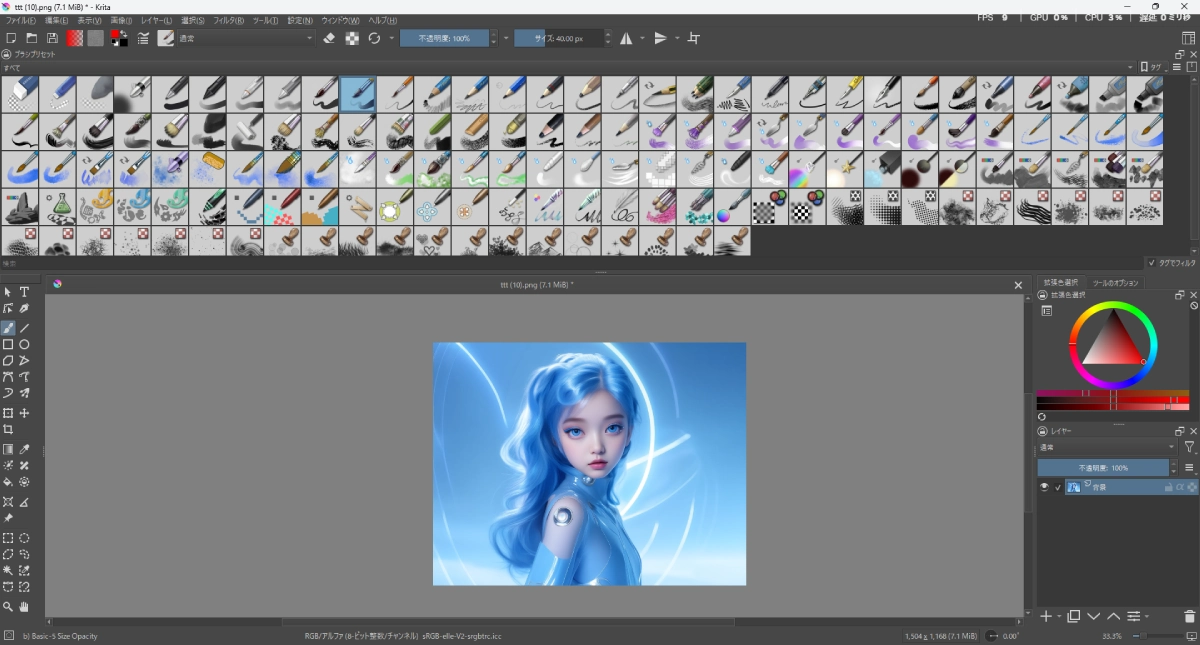Image resolution: width=1200 pixels, height=645 pixels.
Task: Pick the Rectangle shape tool
Action: (x=8, y=344)
